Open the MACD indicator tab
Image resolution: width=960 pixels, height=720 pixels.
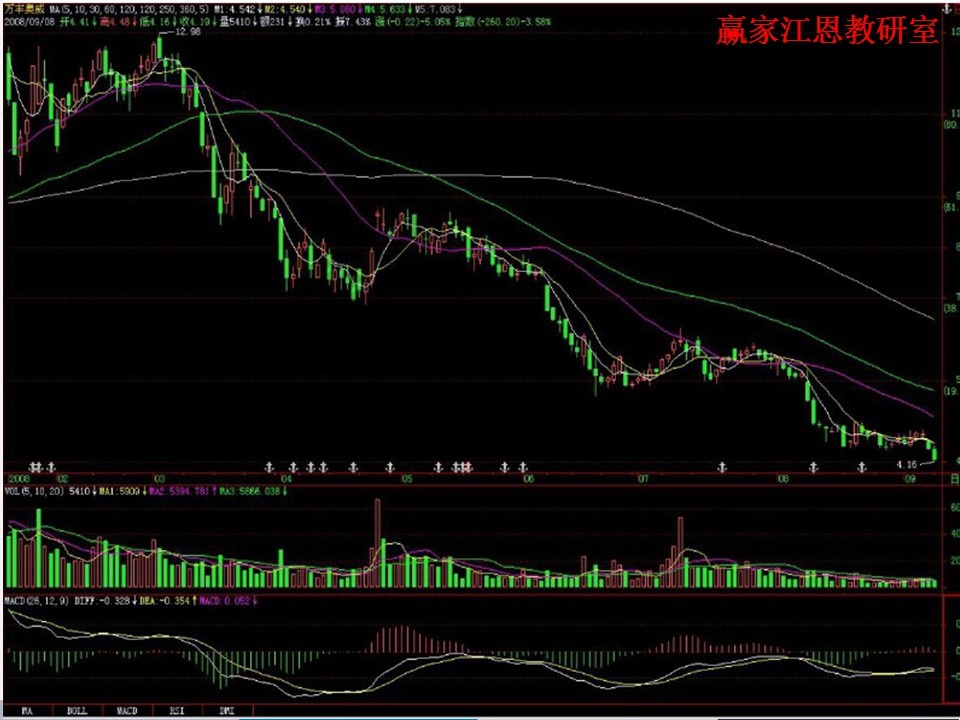tap(127, 711)
